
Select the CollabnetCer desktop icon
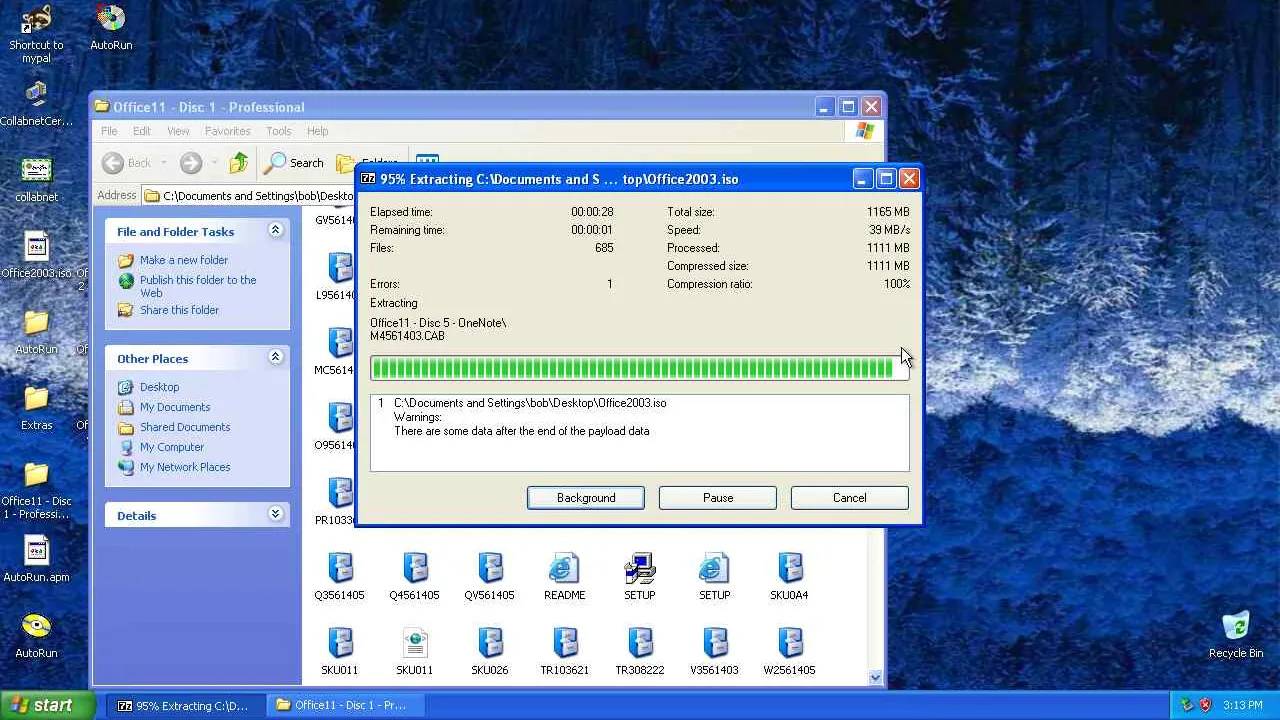[x=36, y=104]
